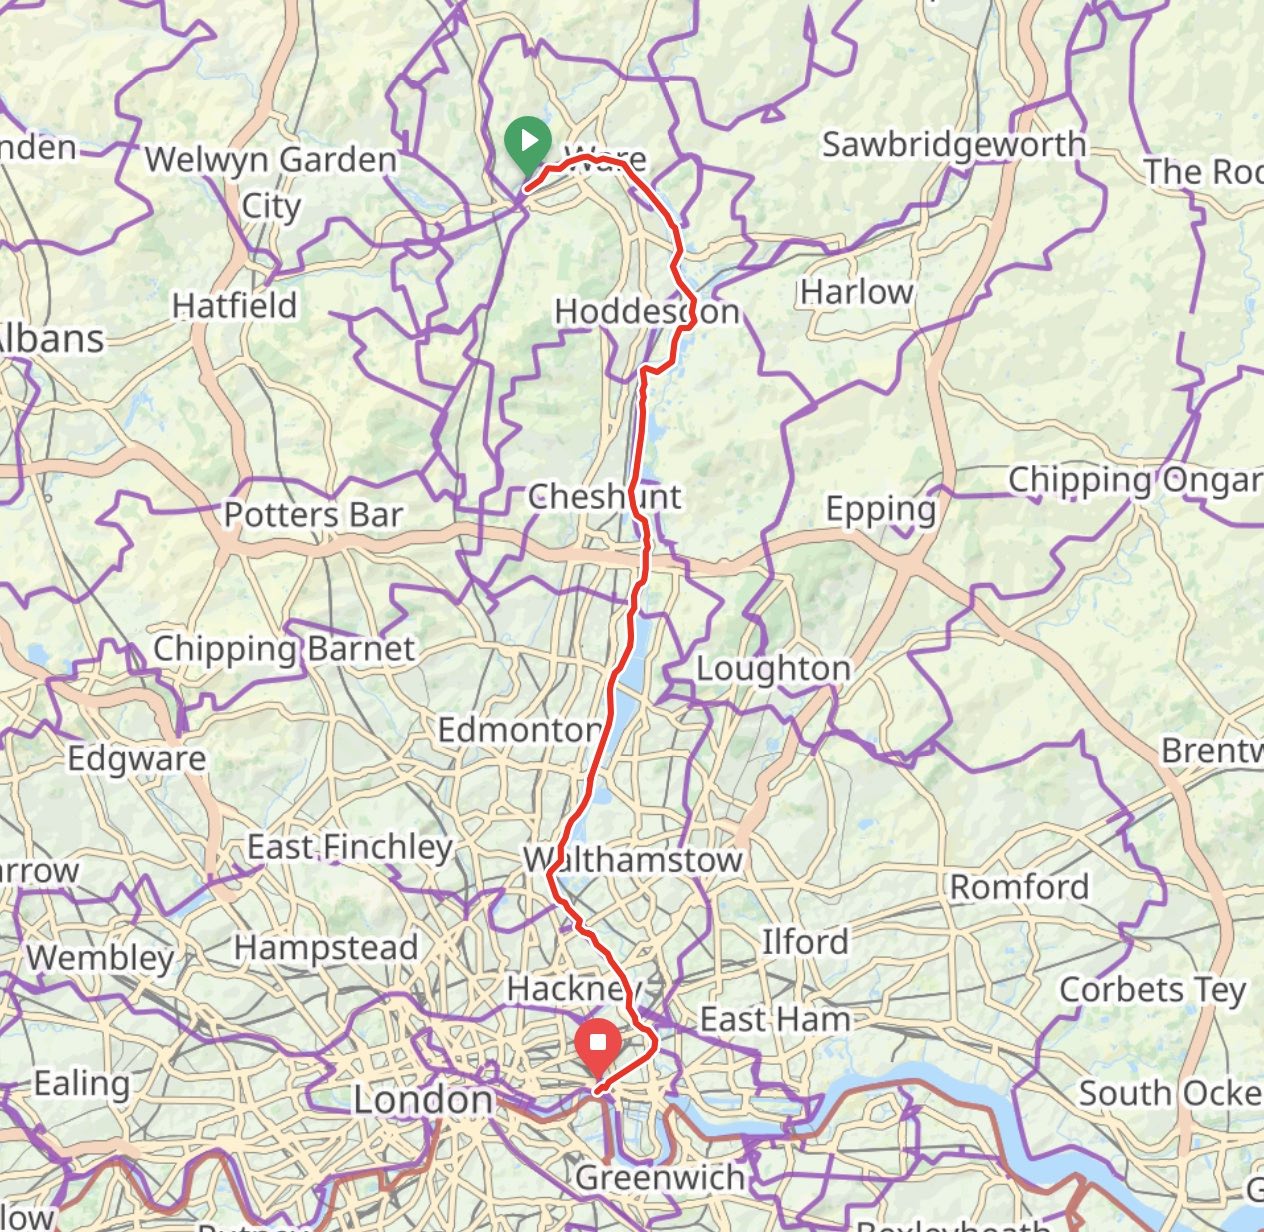Click the Hatfield town label

(x=235, y=305)
